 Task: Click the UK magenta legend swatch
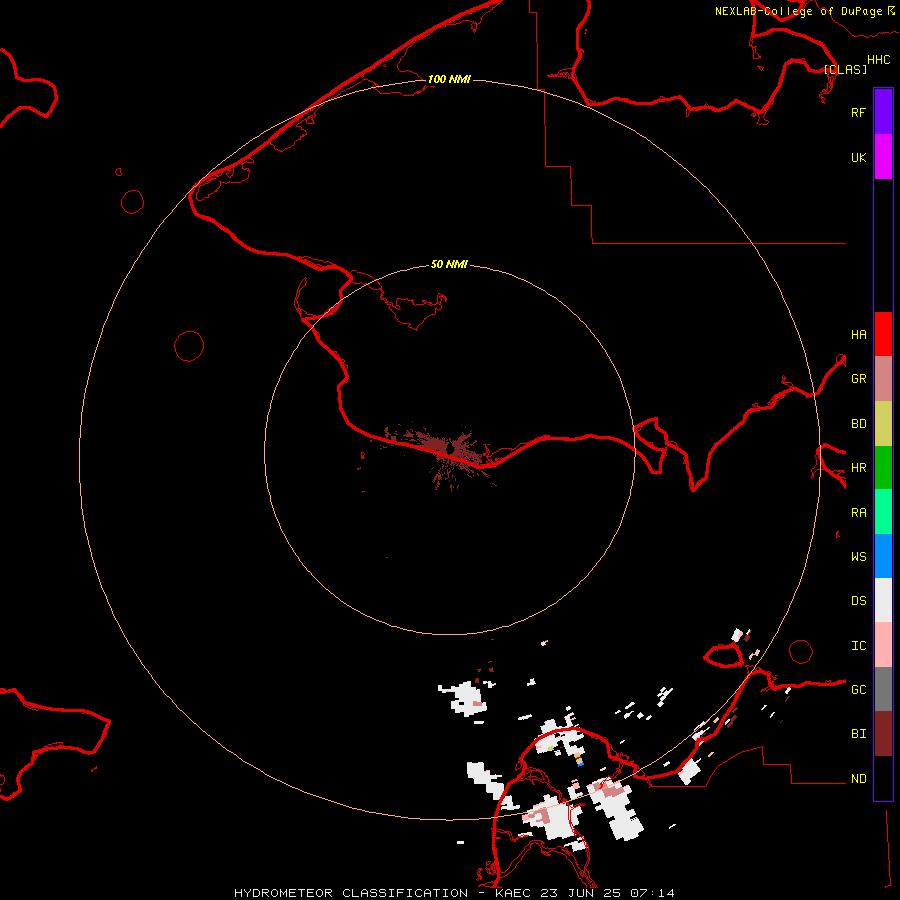(x=883, y=157)
